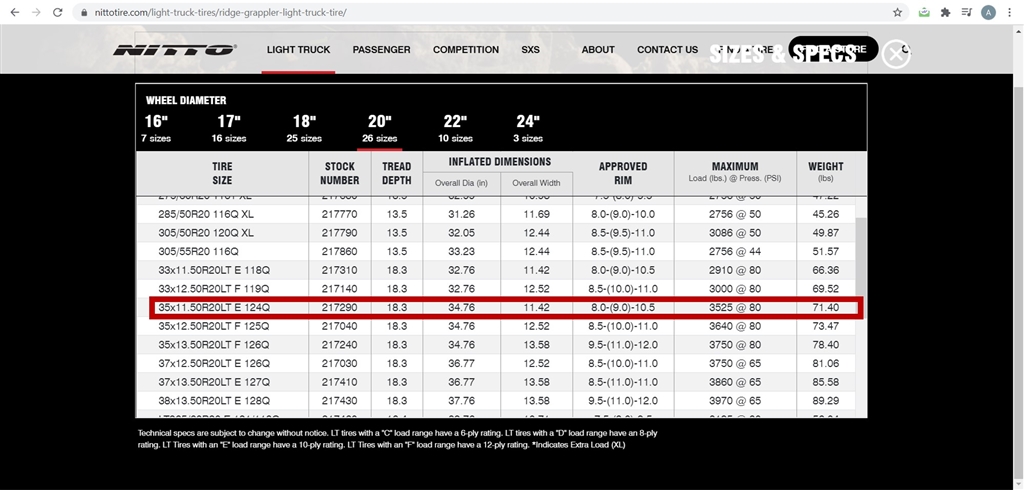
Task: Reload the Nitto tire page
Action: (x=57, y=12)
